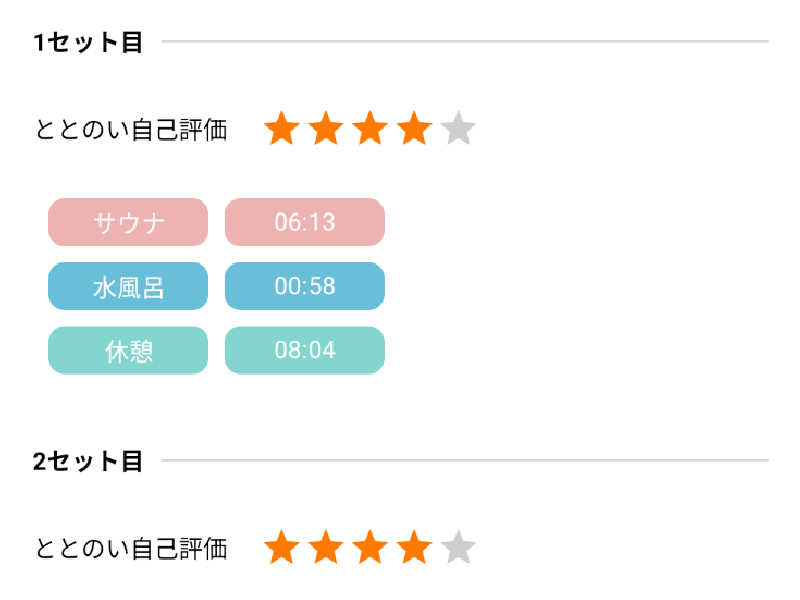This screenshot has height=600, width=800.
Task: Click the 1セット目 section heading
Action: point(88,42)
